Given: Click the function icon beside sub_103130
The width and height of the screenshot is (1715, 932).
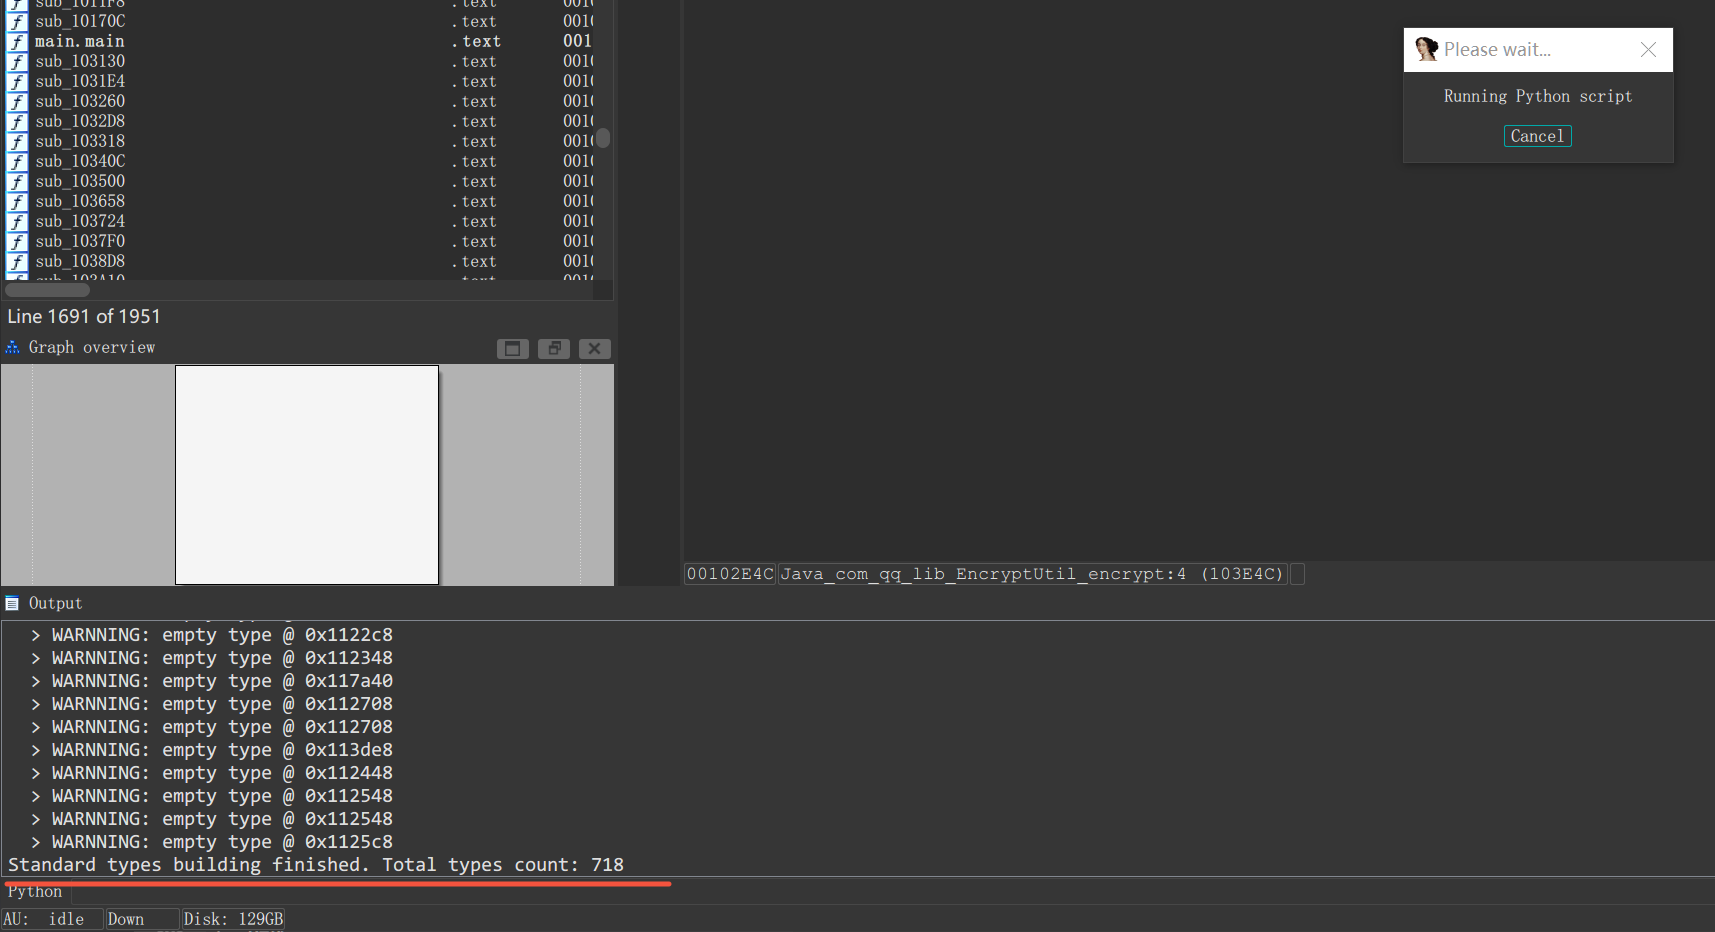Looking at the screenshot, I should click(x=18, y=61).
